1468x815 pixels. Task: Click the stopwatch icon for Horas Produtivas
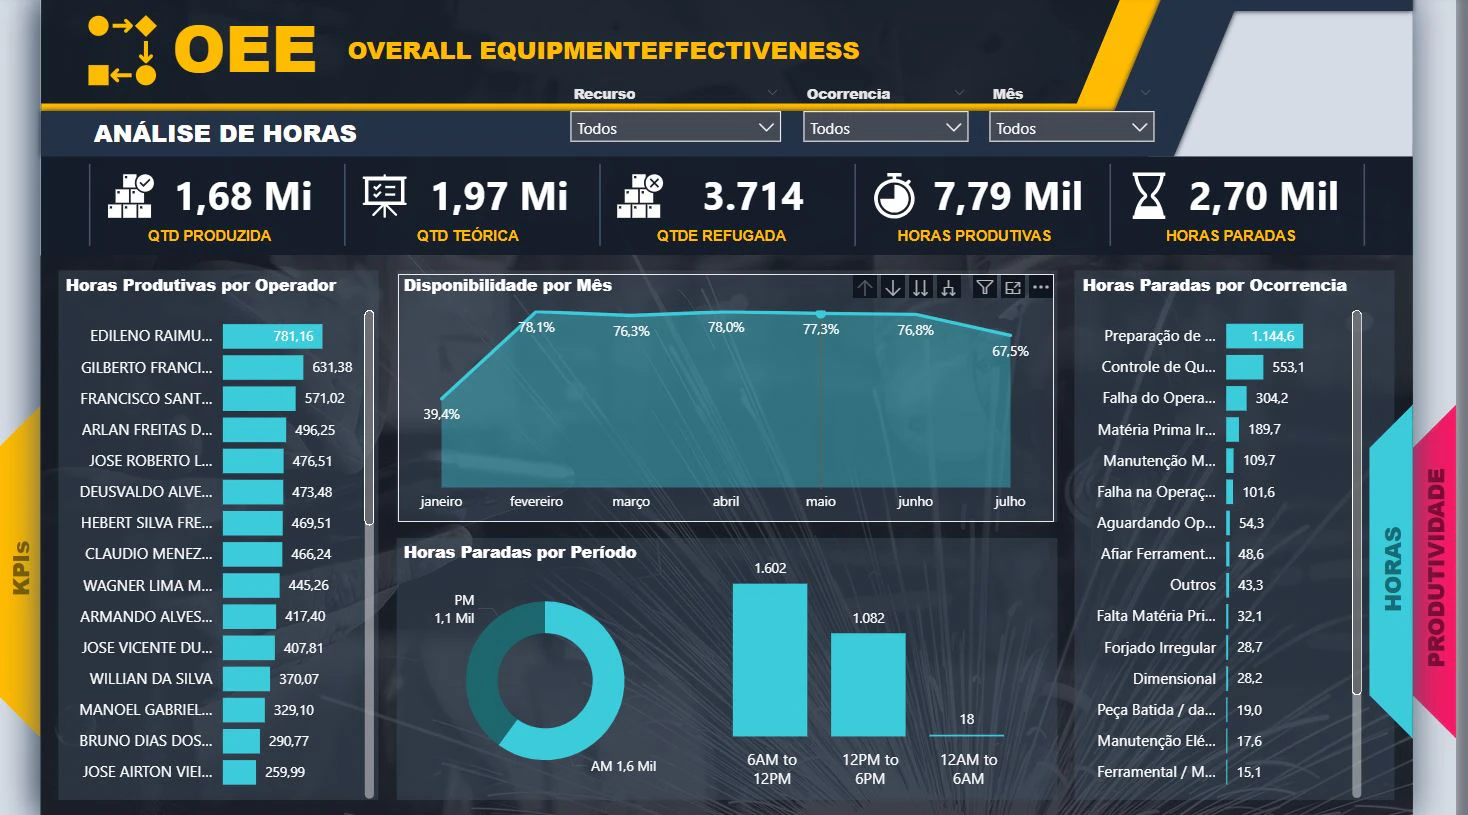(894, 196)
